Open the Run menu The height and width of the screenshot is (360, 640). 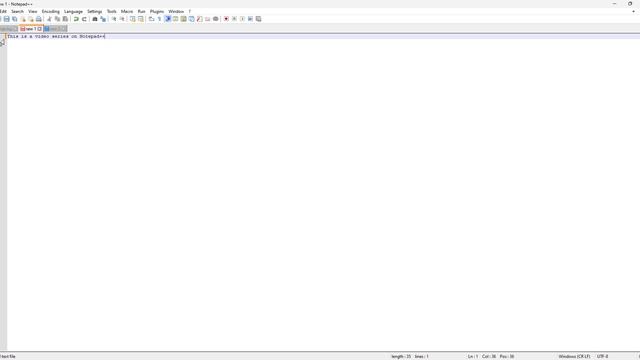(142, 11)
